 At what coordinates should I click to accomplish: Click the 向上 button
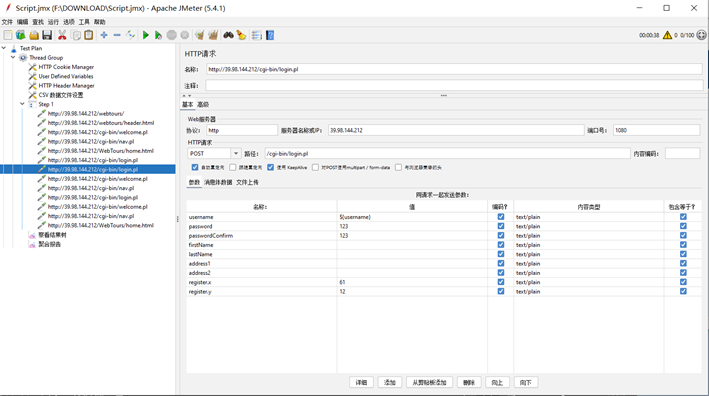(497, 382)
